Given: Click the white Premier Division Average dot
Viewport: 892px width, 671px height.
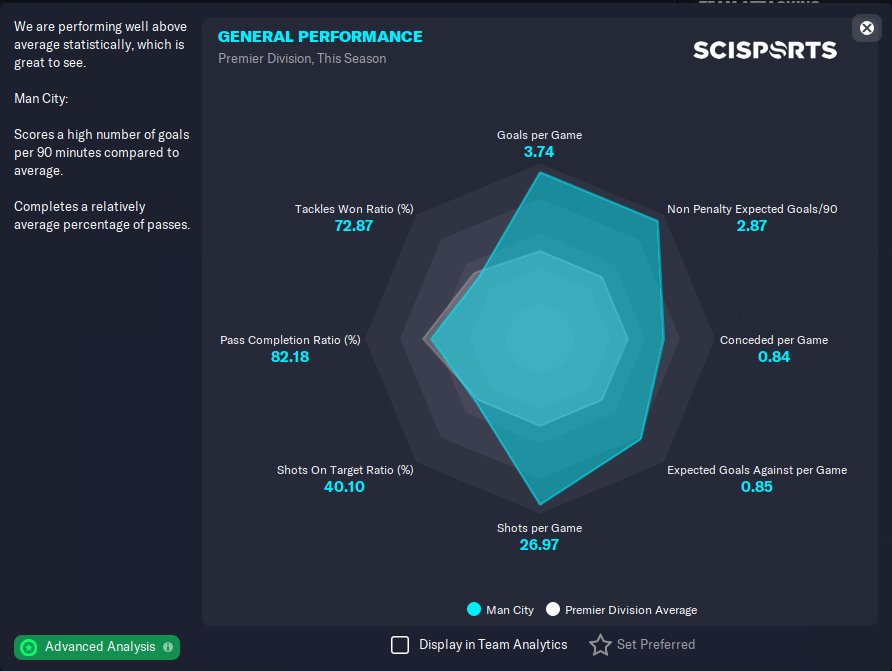Looking at the screenshot, I should click(x=552, y=609).
